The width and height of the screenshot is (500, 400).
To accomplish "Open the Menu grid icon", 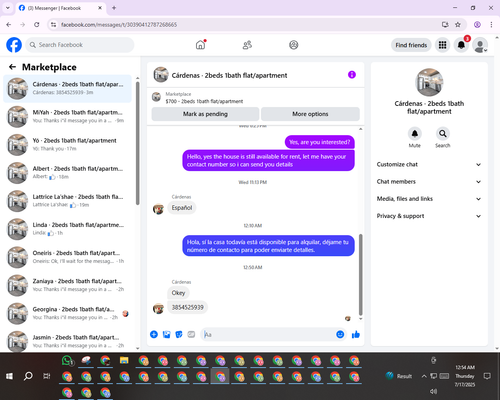I will coord(442,45).
